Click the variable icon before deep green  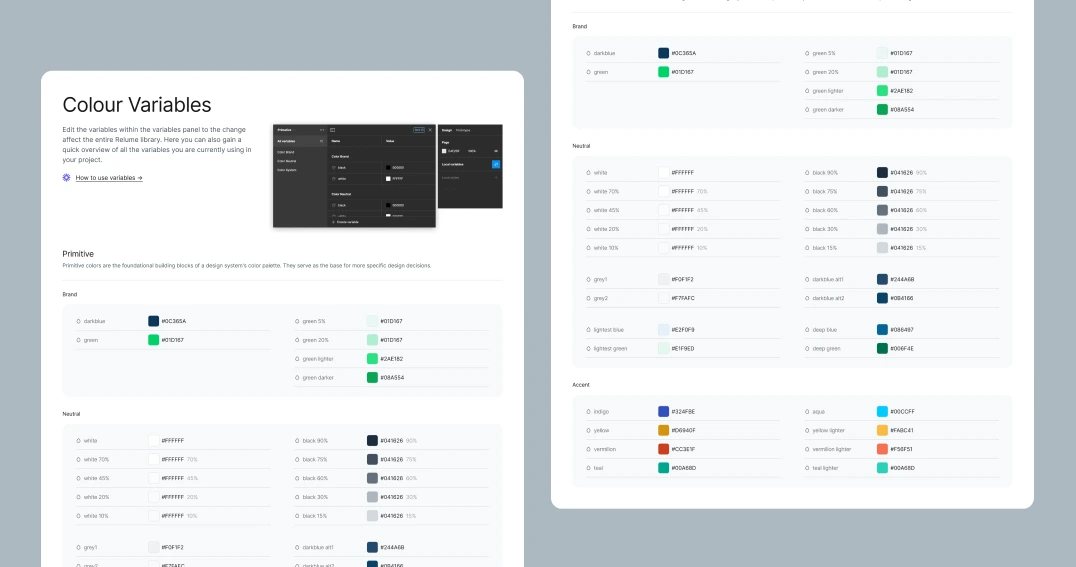pos(807,349)
